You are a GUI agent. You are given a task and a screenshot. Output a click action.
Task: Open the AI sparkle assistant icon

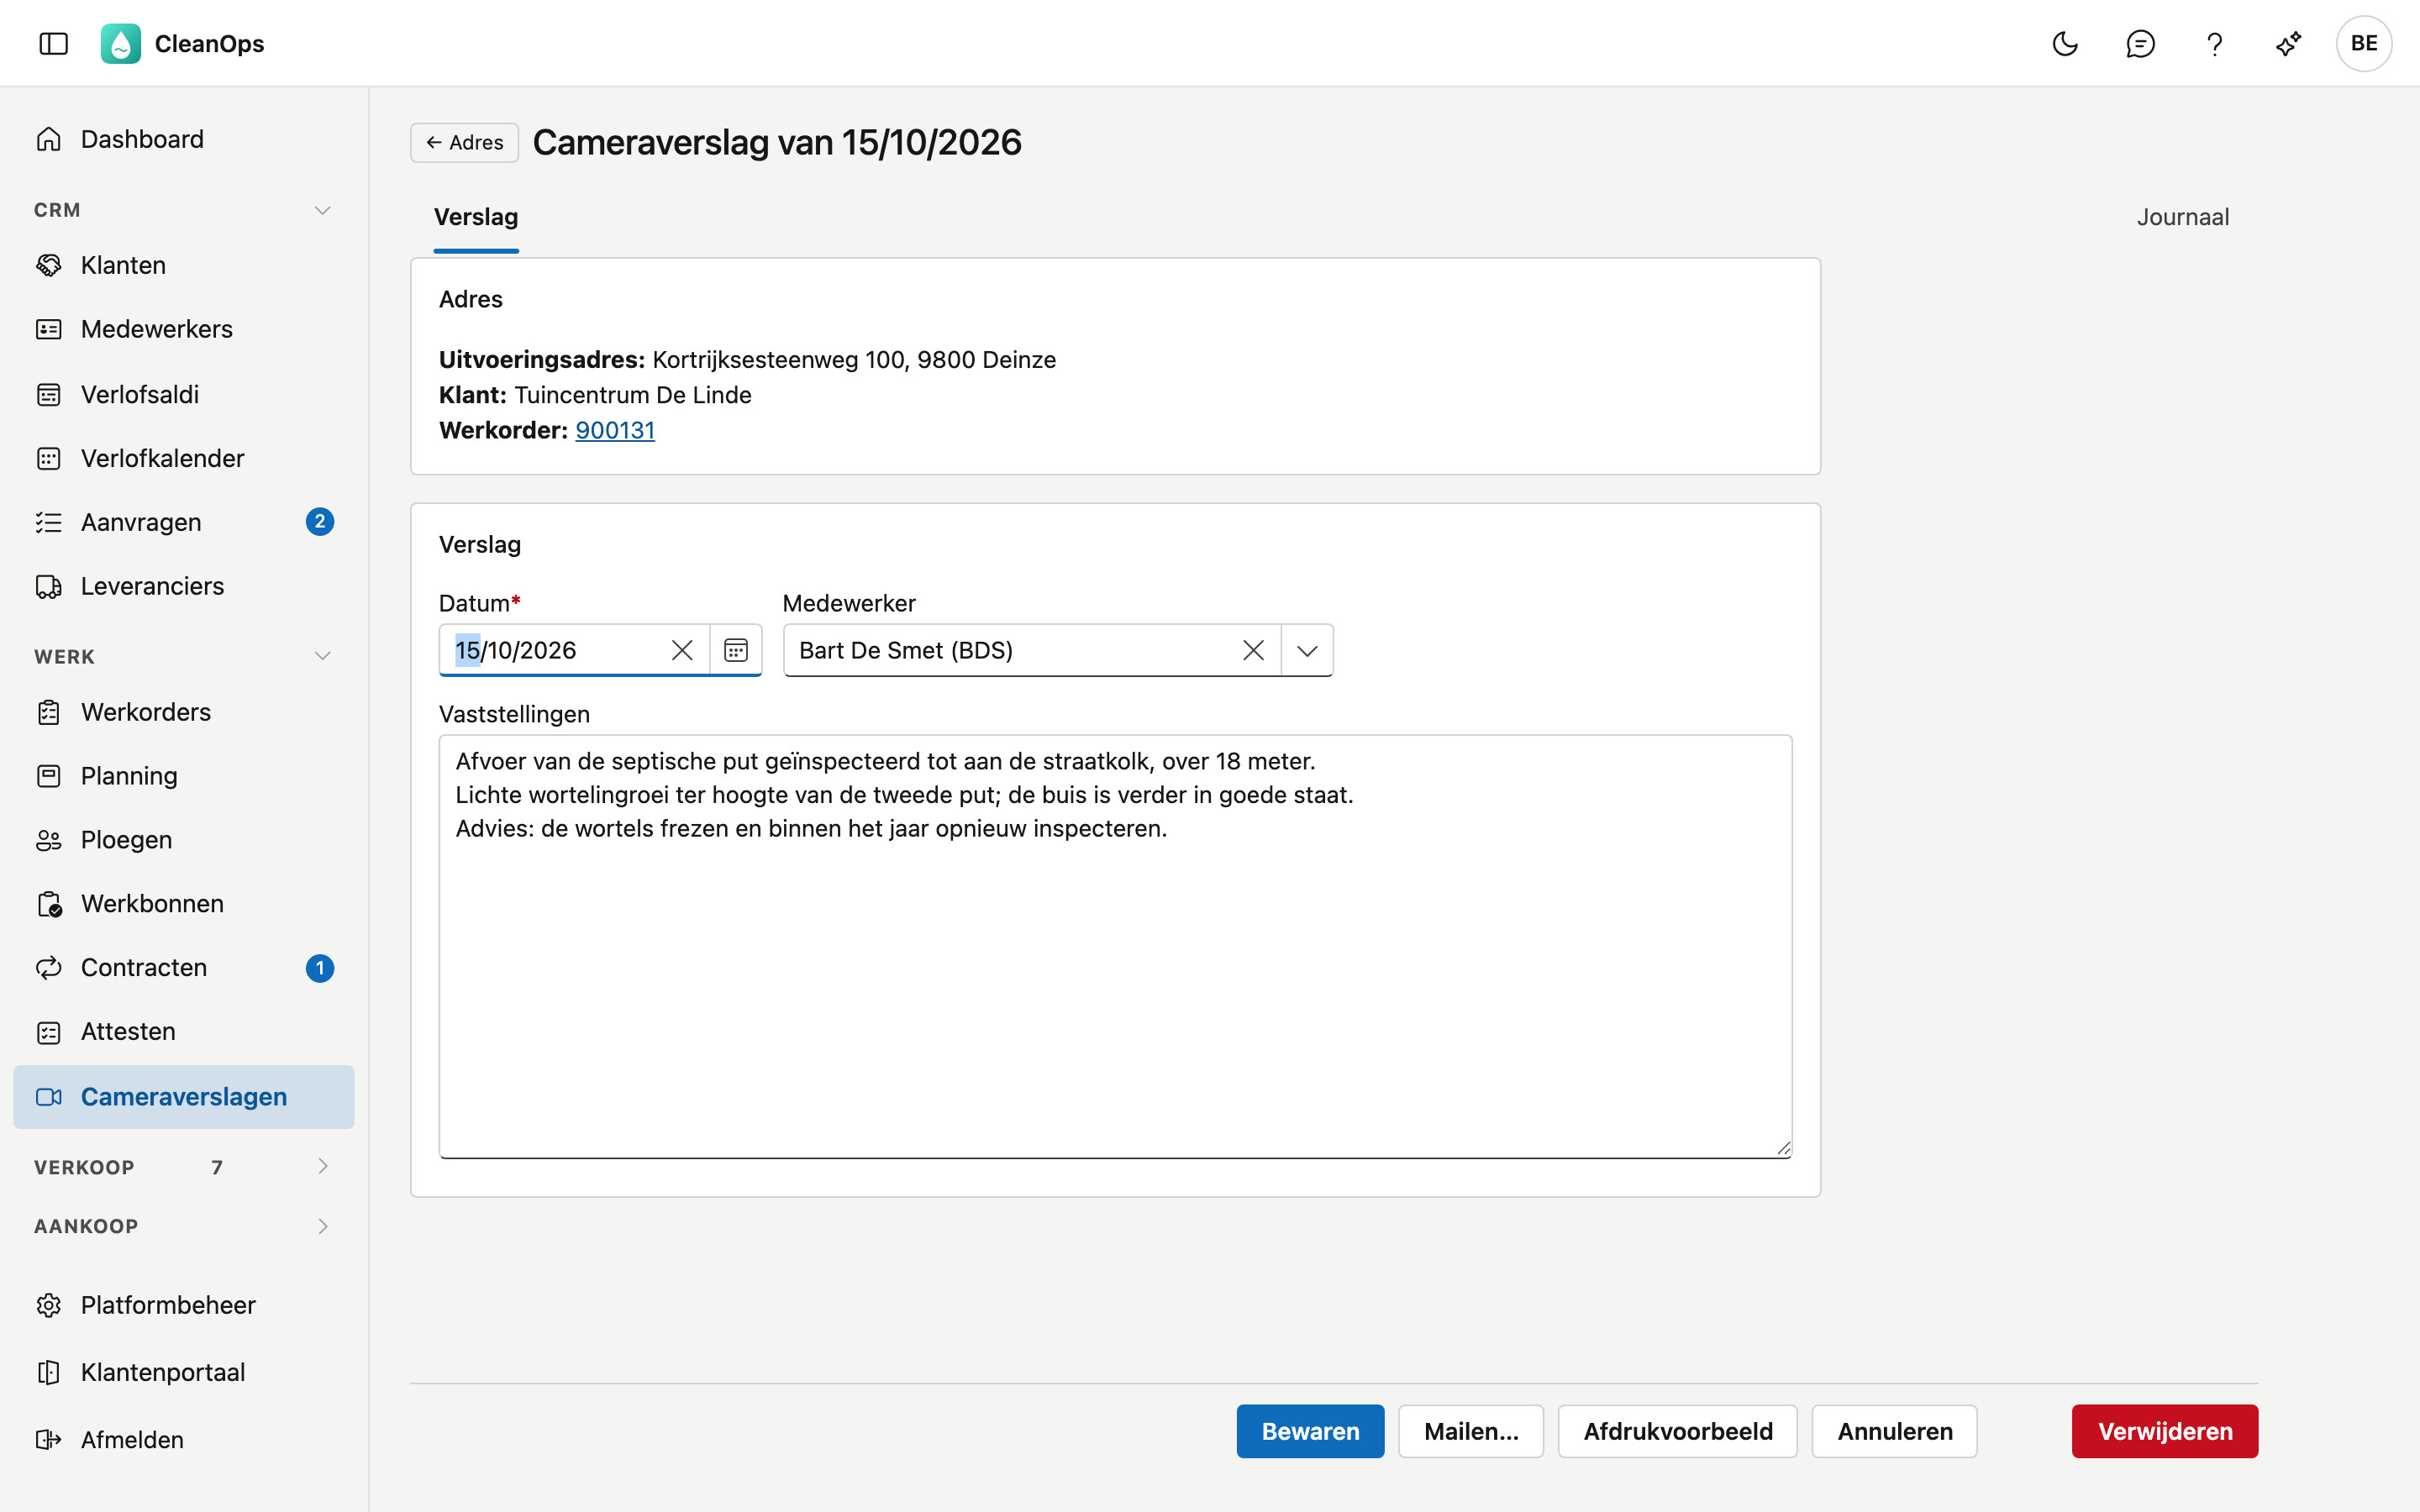point(2288,43)
